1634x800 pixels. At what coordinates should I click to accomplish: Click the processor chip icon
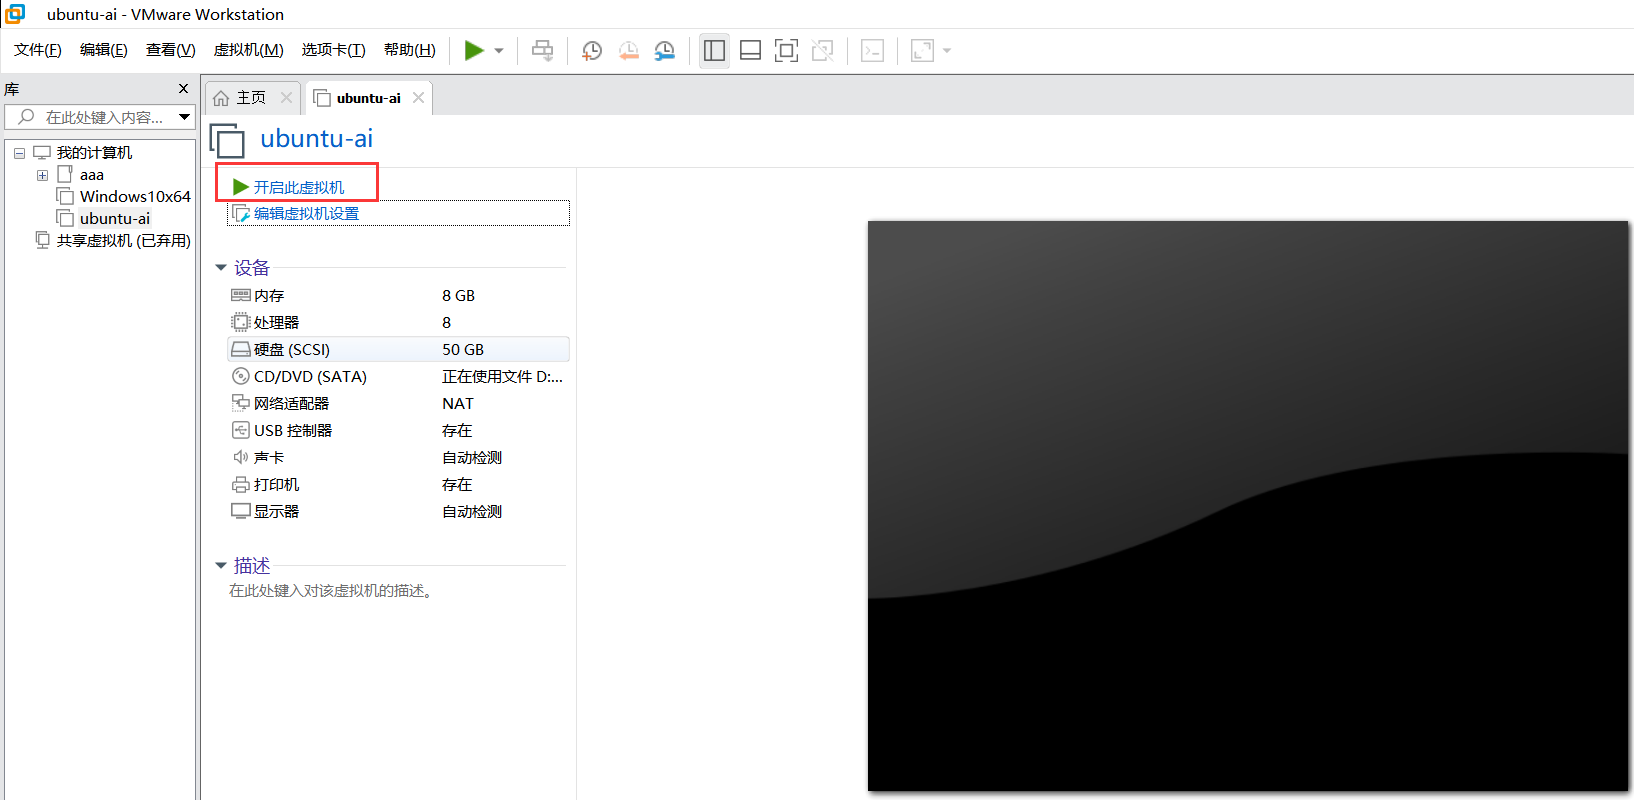point(240,323)
